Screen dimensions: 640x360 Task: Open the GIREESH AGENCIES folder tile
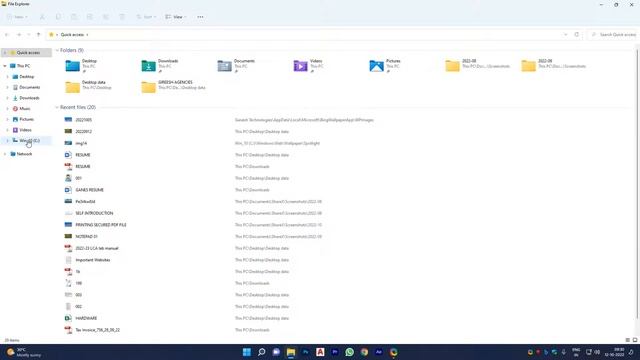click(174, 87)
